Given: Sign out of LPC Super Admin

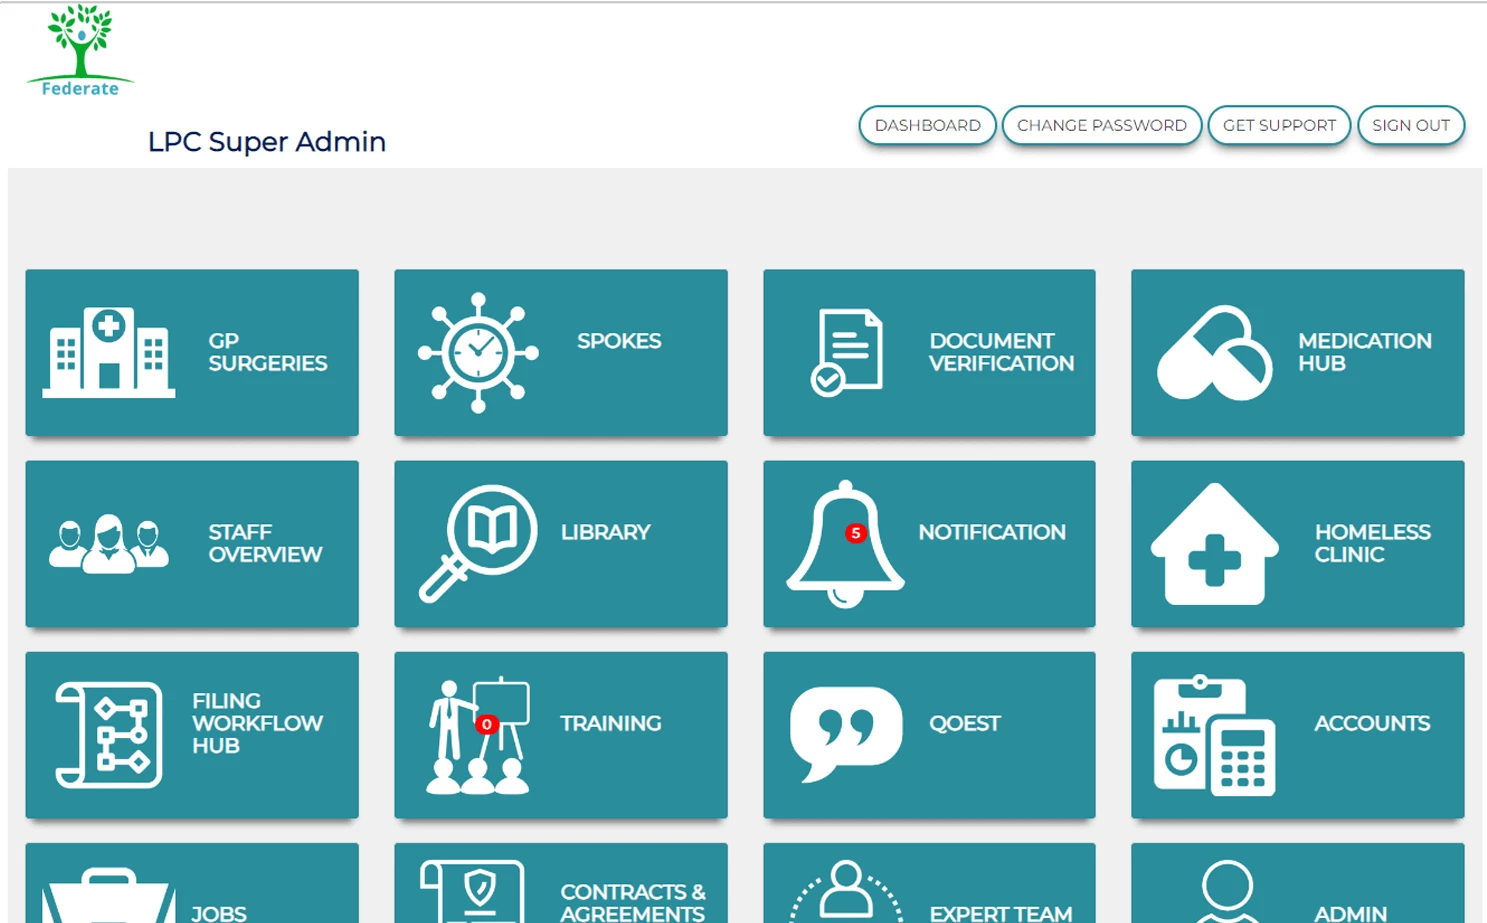Looking at the screenshot, I should click(1411, 125).
